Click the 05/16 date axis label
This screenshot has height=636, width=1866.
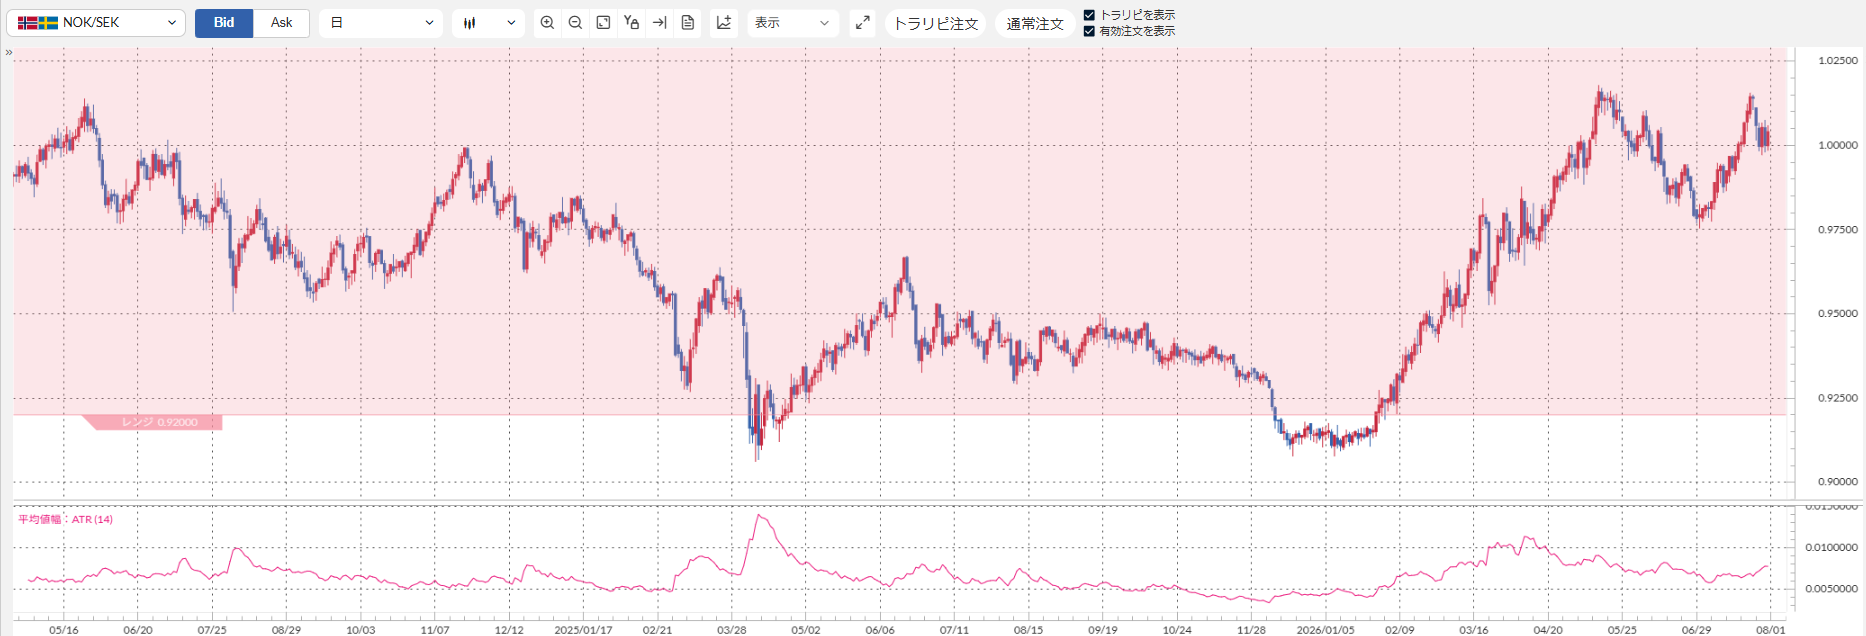64,630
